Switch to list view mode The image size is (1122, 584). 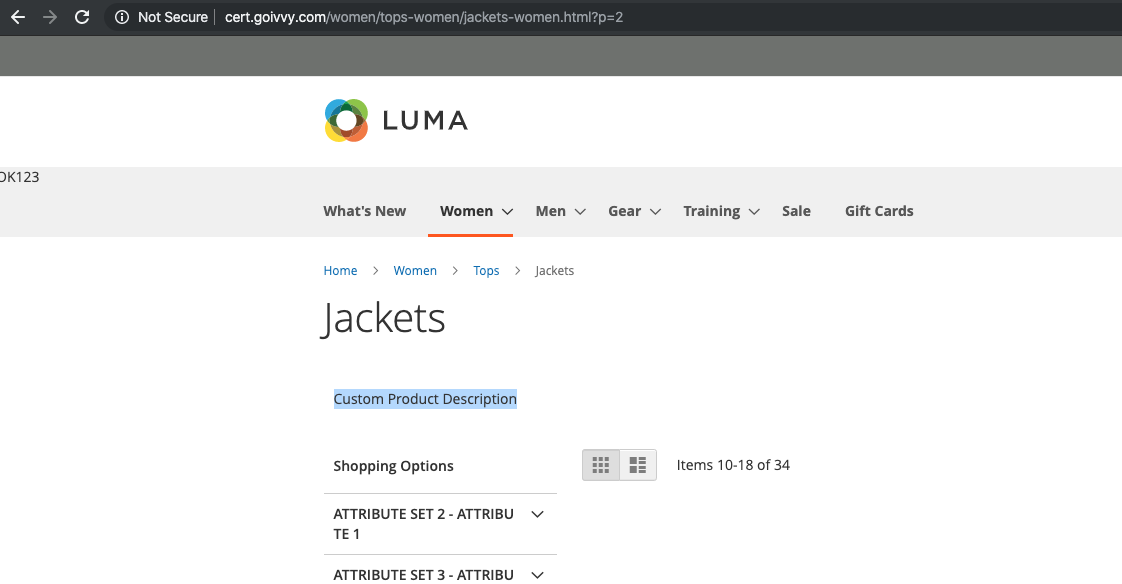coord(638,465)
